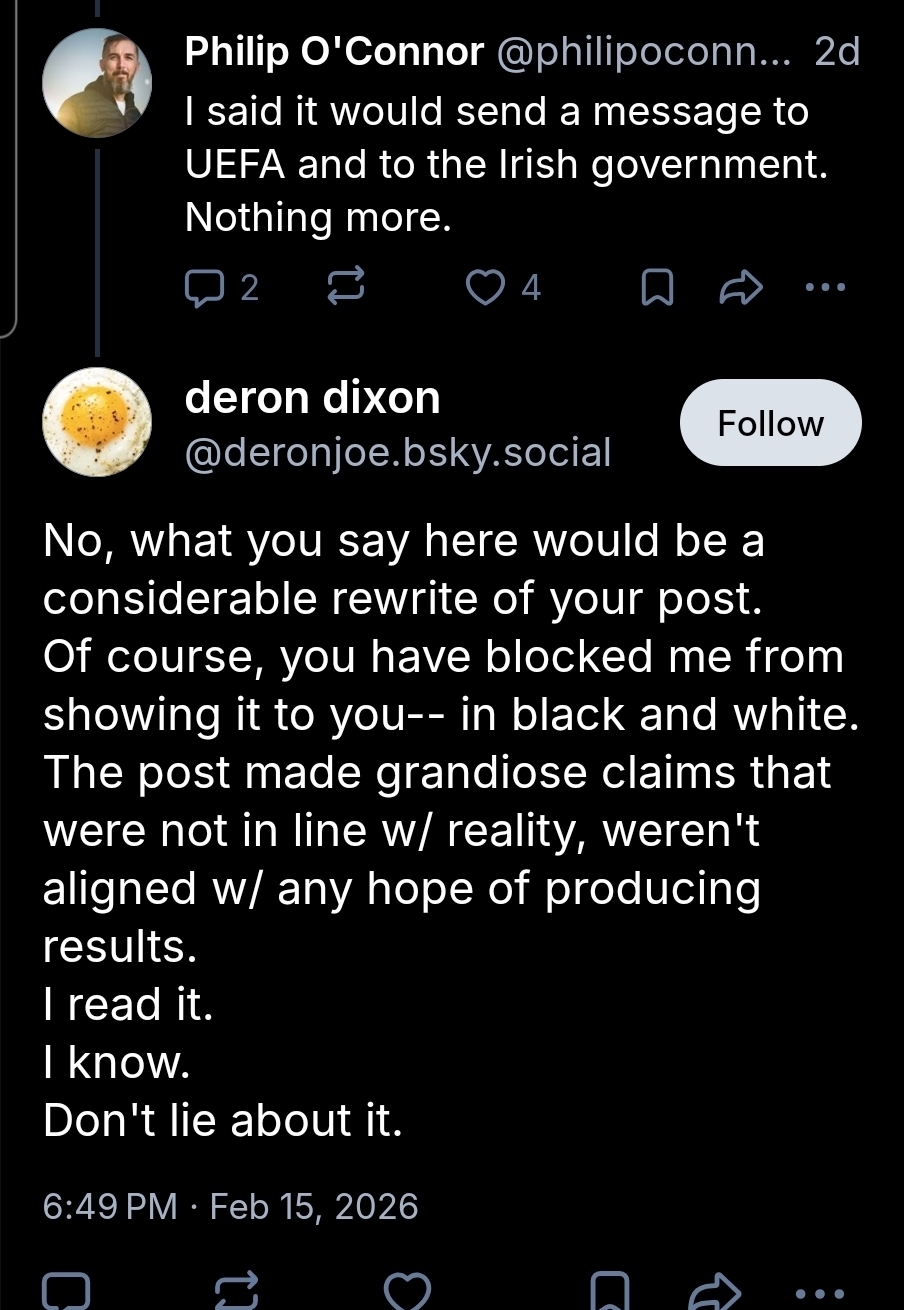The image size is (904, 1310).
Task: Repost deron dixon's post
Action: (x=236, y=1290)
